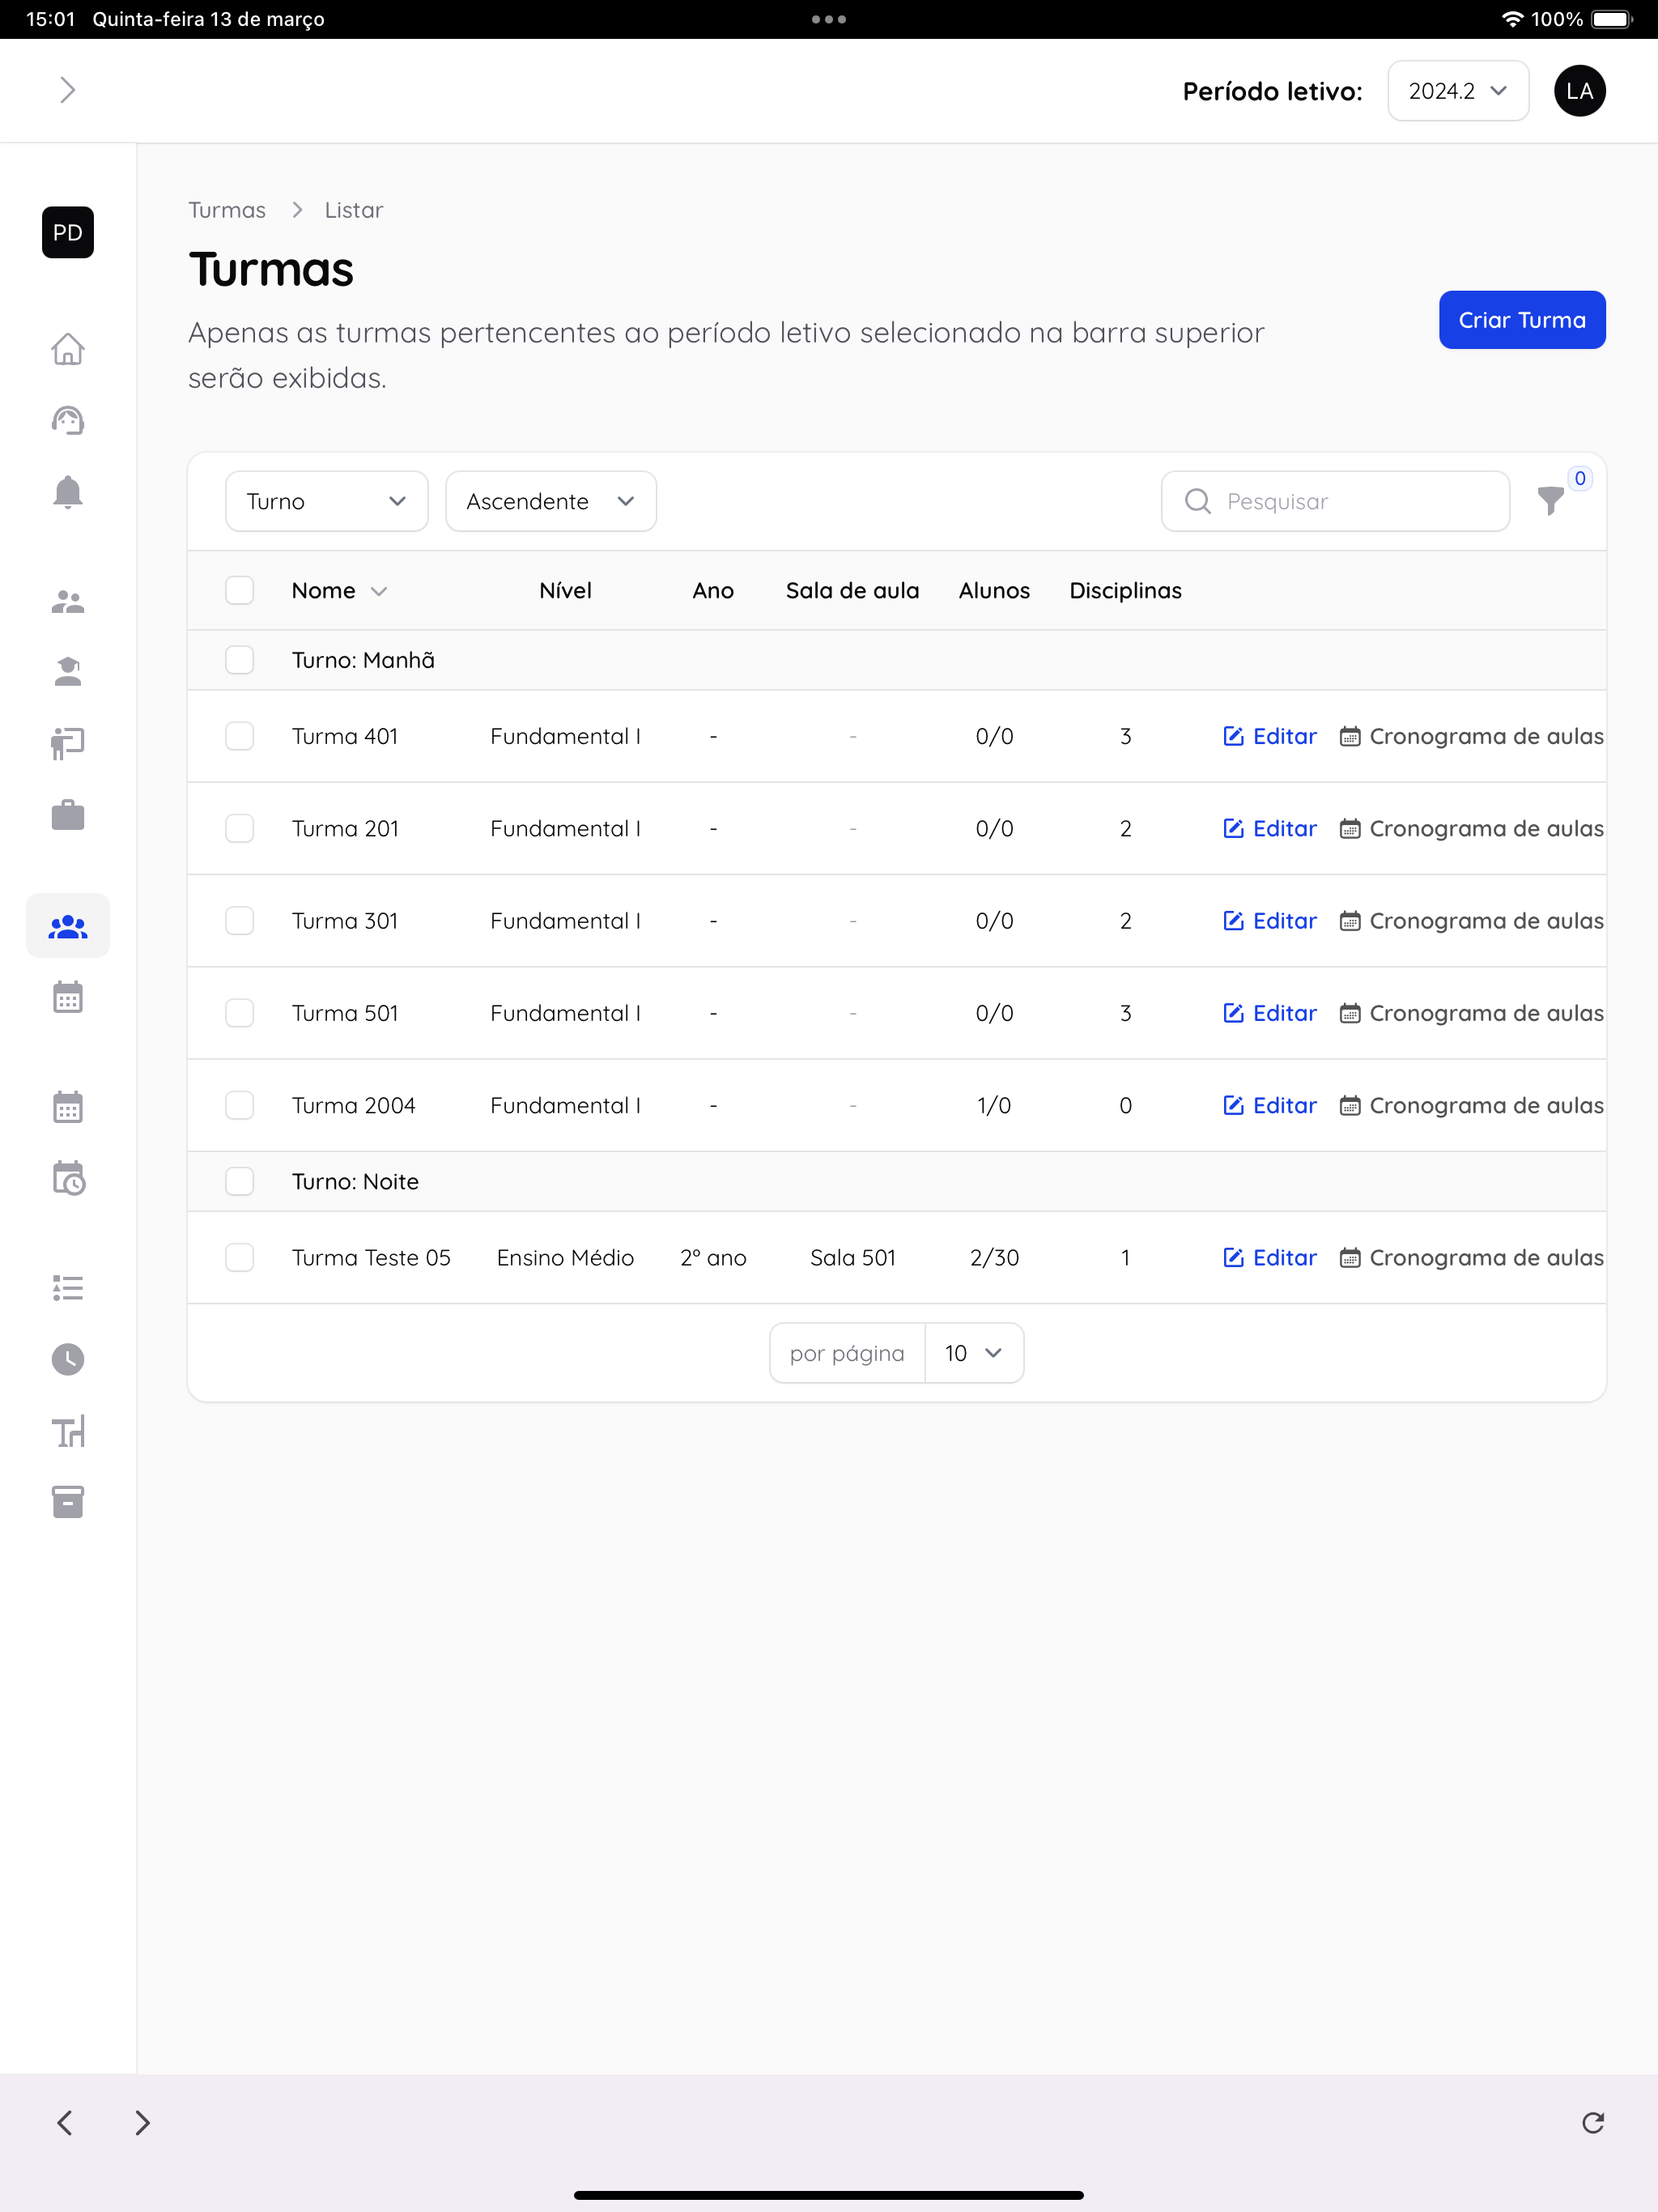Click the Wi-Fi status icon

point(1512,19)
